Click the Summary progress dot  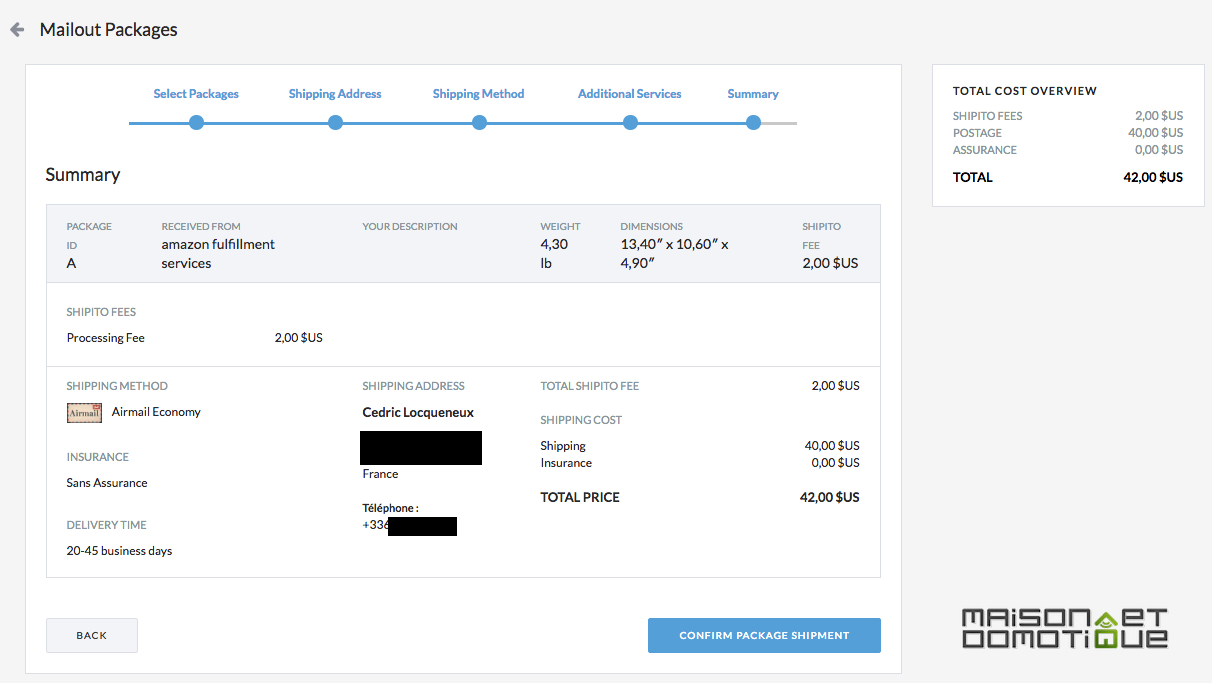click(x=753, y=123)
